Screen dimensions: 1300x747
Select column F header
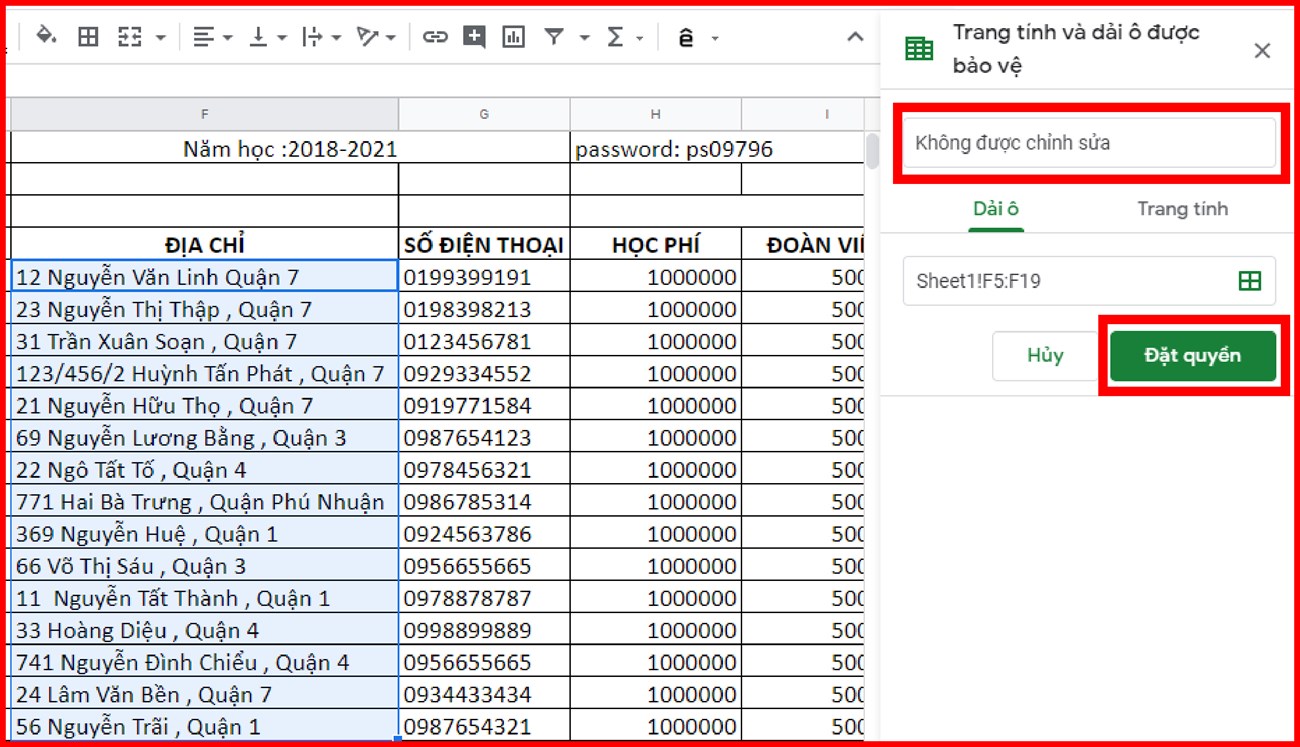click(x=204, y=114)
